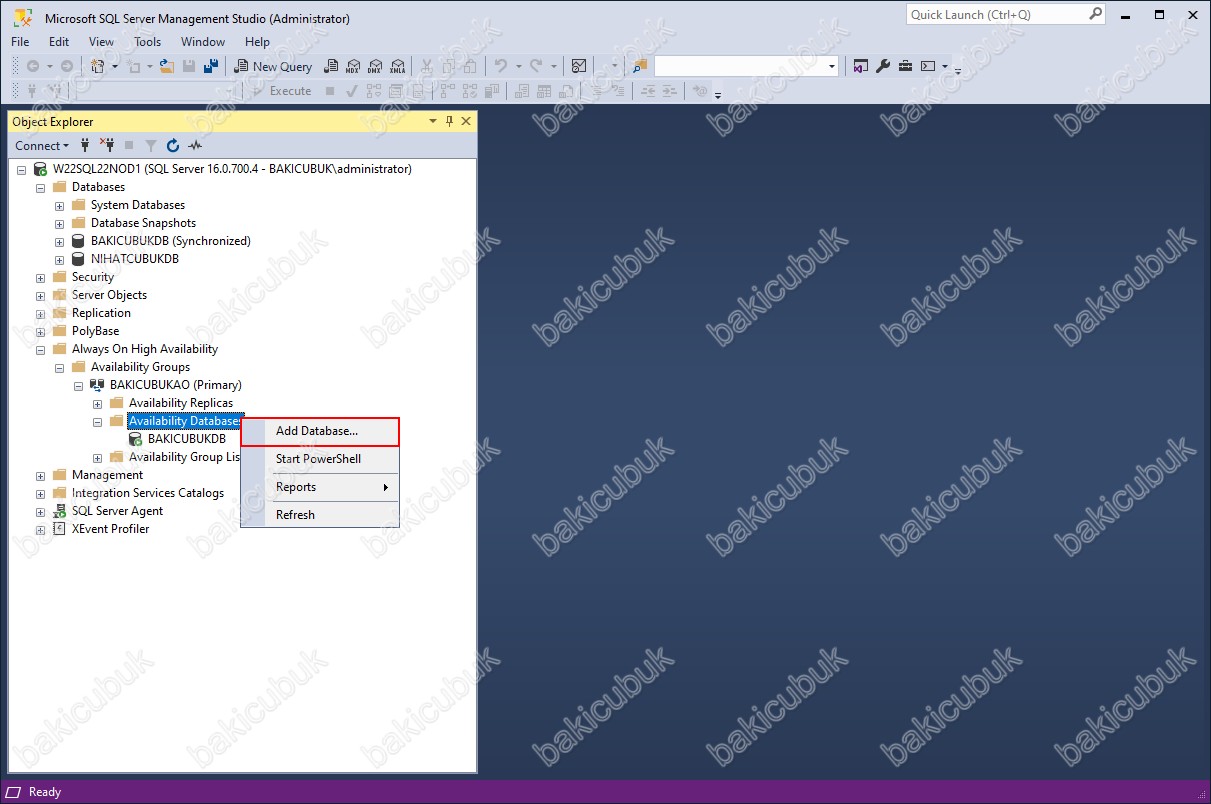Select the XEvent Profiler node
Viewport: 1211px width, 804px height.
coord(110,529)
